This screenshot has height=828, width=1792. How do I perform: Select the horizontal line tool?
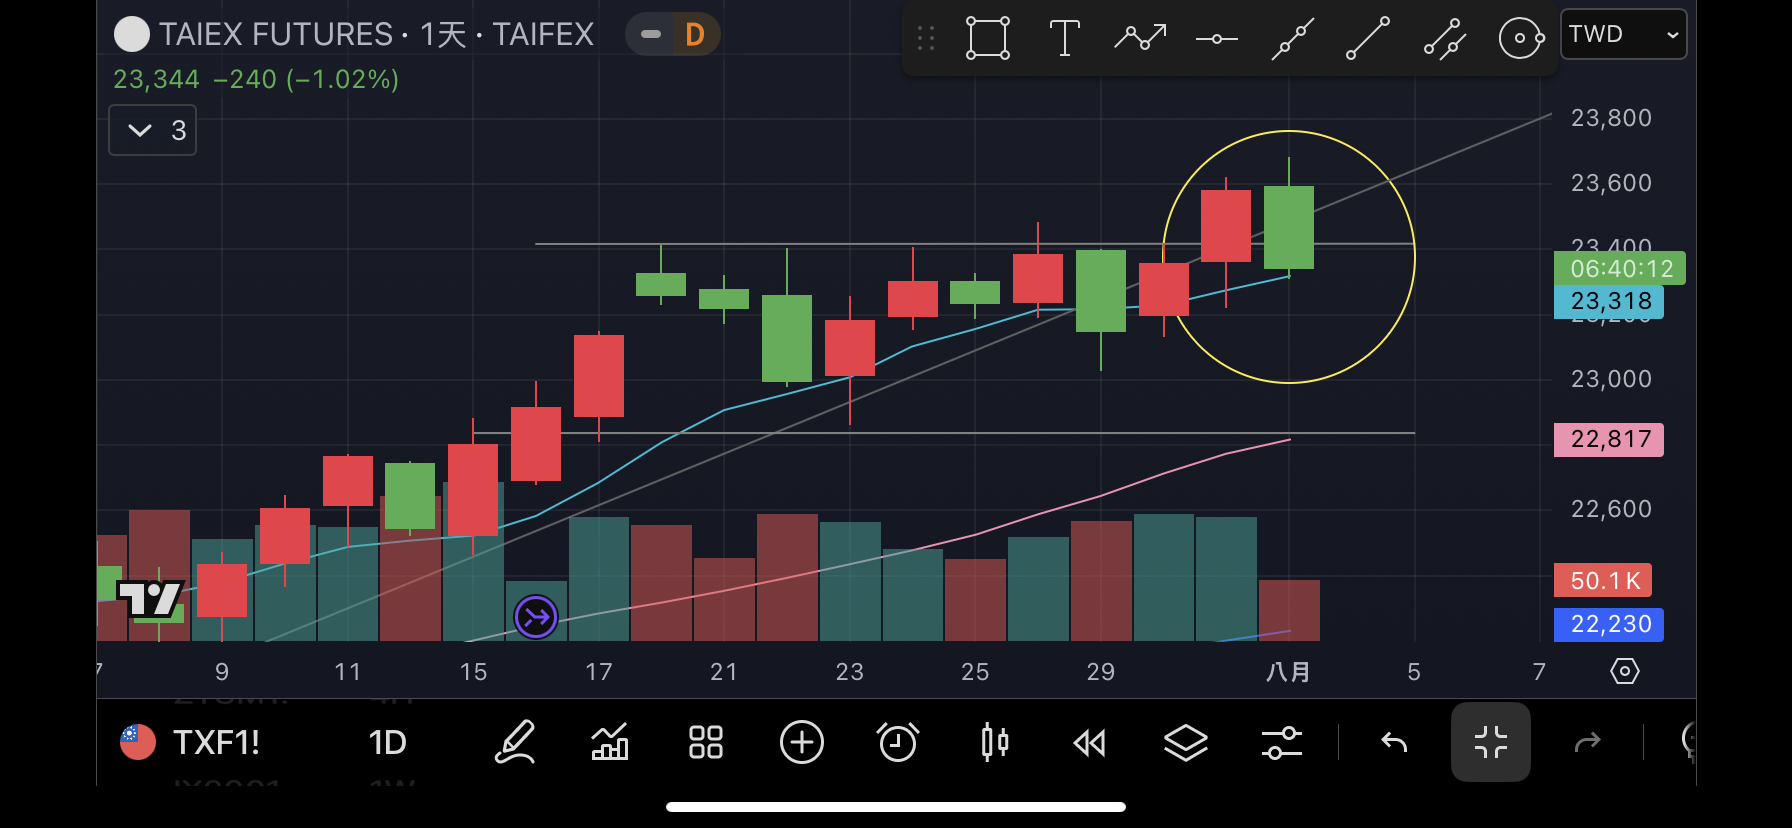point(1216,39)
